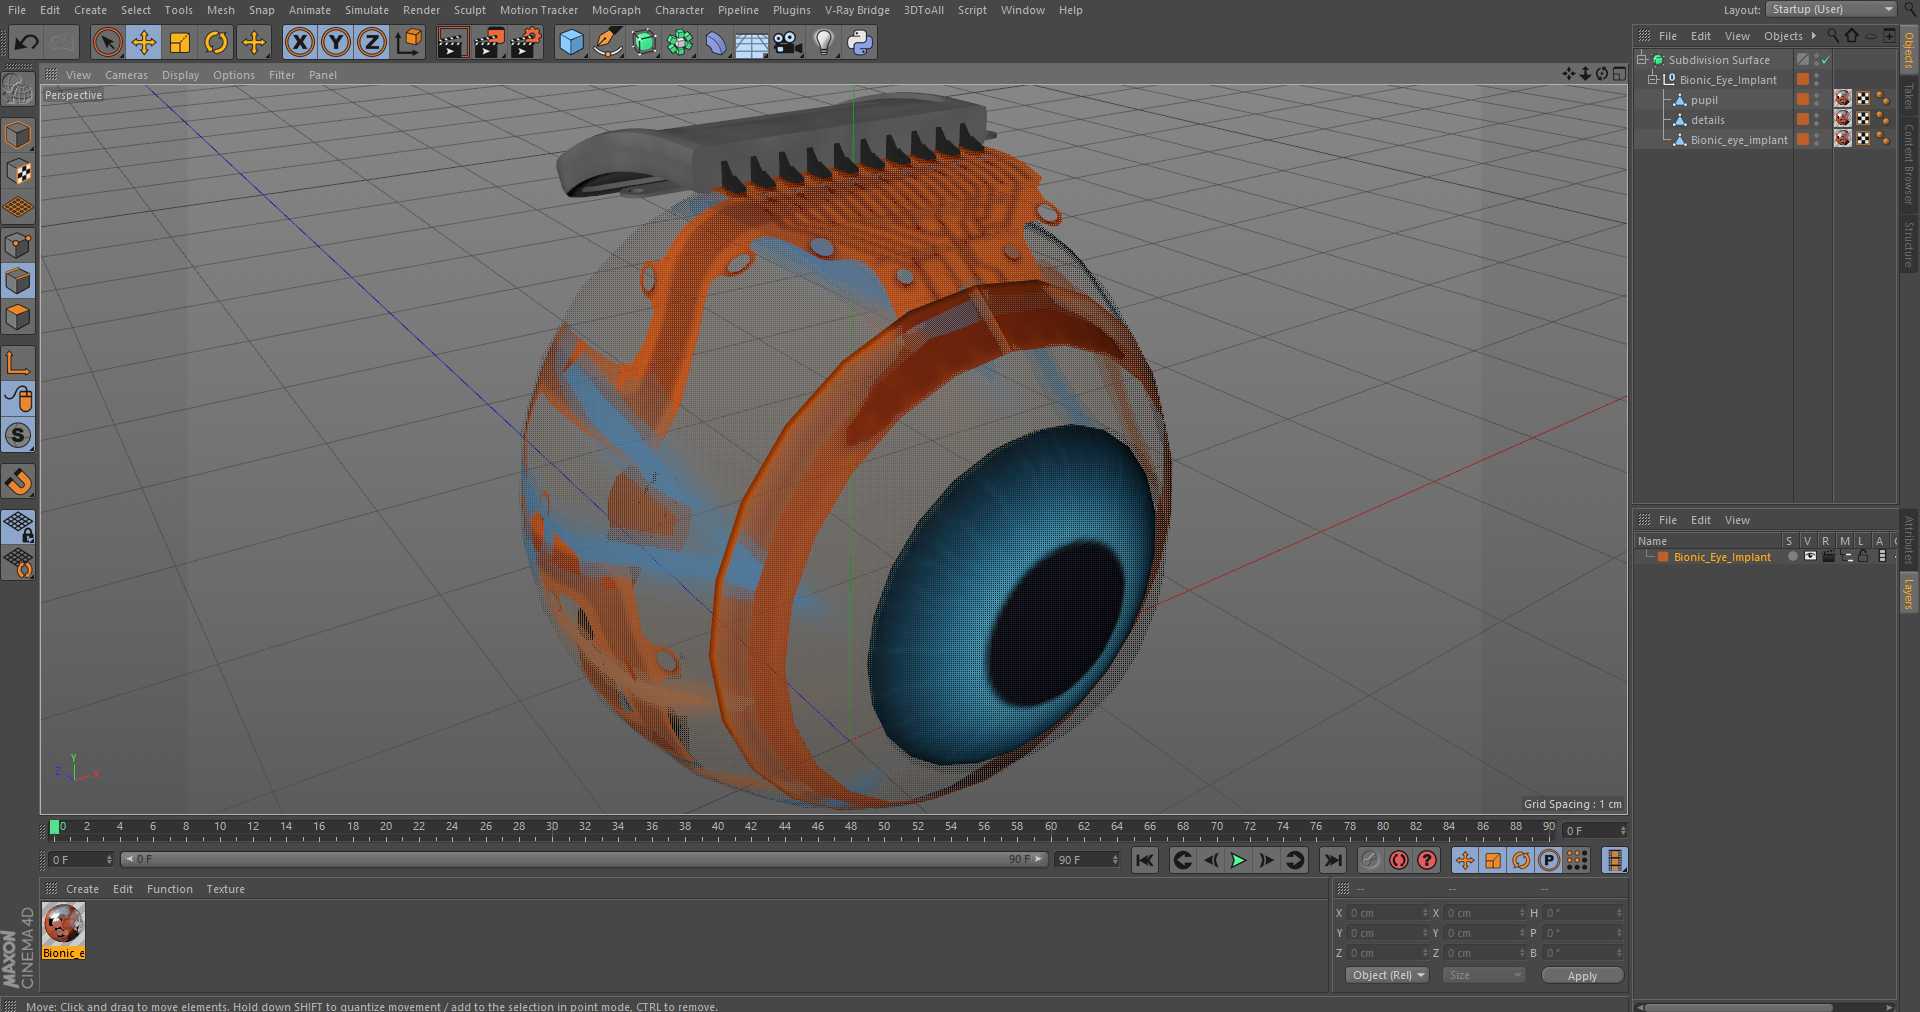The height and width of the screenshot is (1012, 1920).
Task: Open the Sculpt menu
Action: [469, 10]
